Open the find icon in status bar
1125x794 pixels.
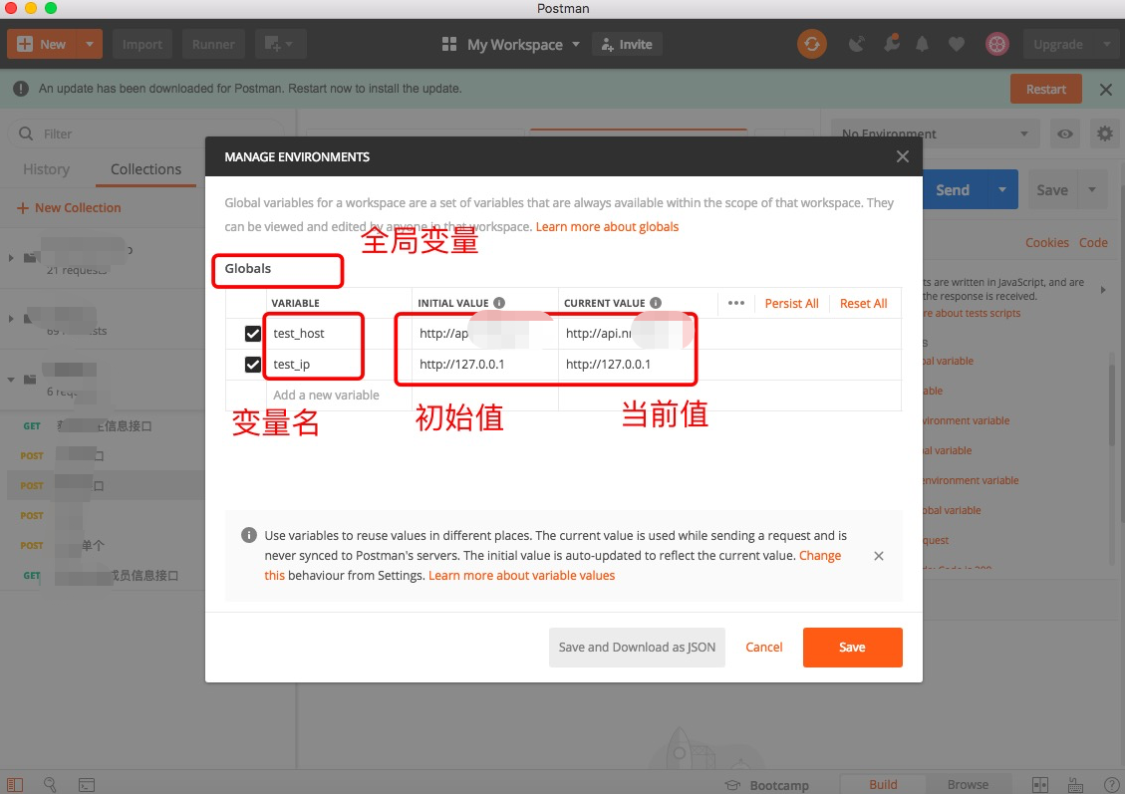coord(50,785)
